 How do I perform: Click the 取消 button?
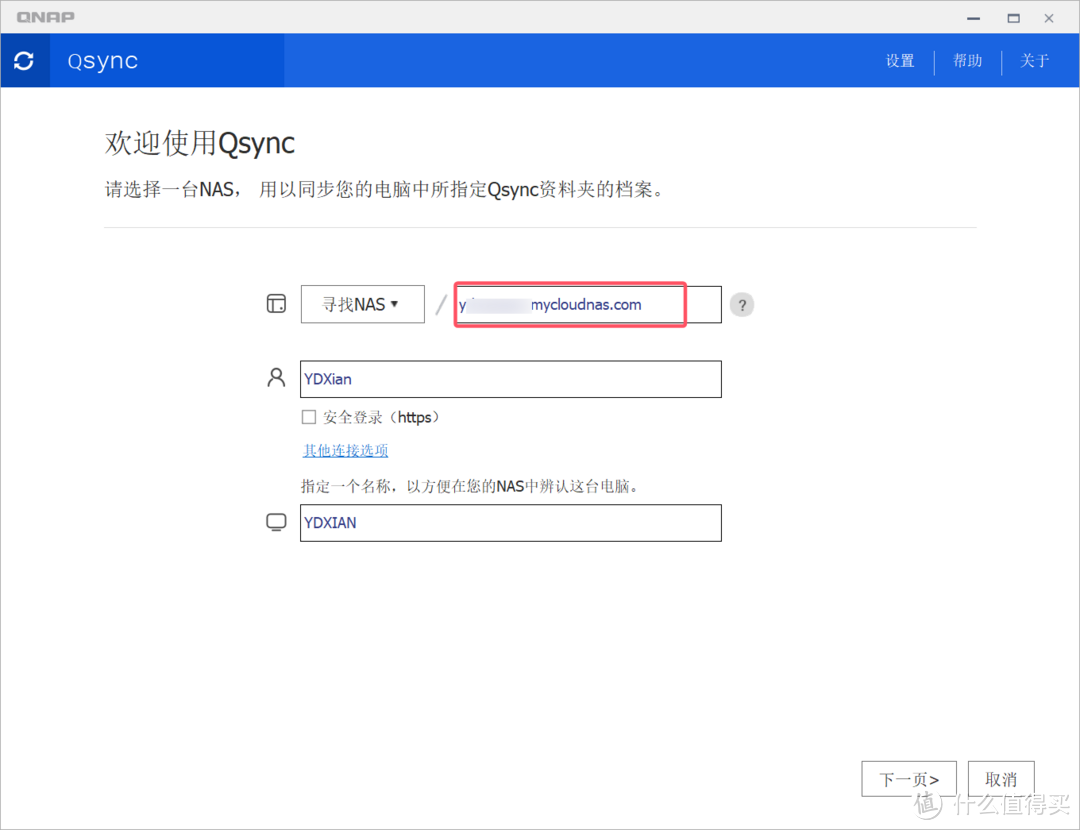click(x=1000, y=779)
